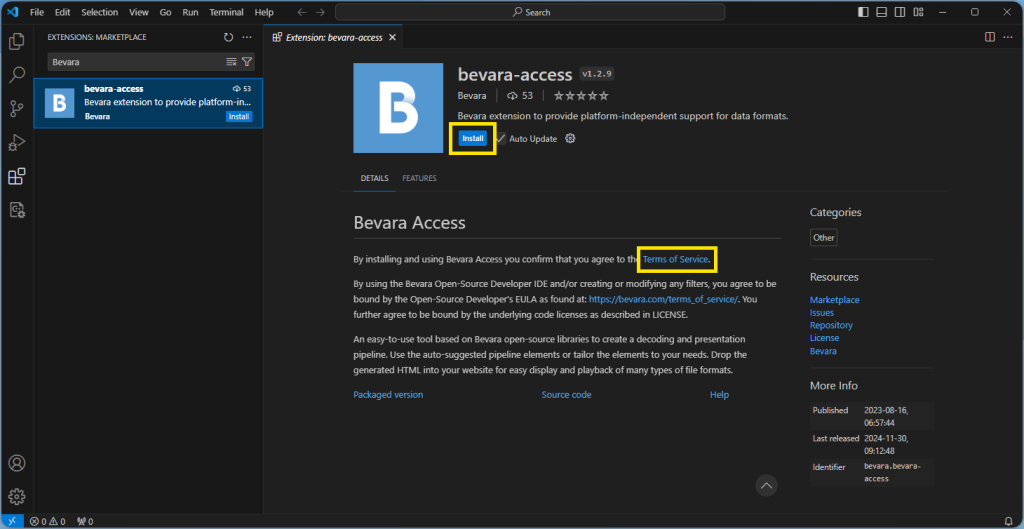The image size is (1024, 529).
Task: Open the Terms of Service link
Action: (x=675, y=259)
